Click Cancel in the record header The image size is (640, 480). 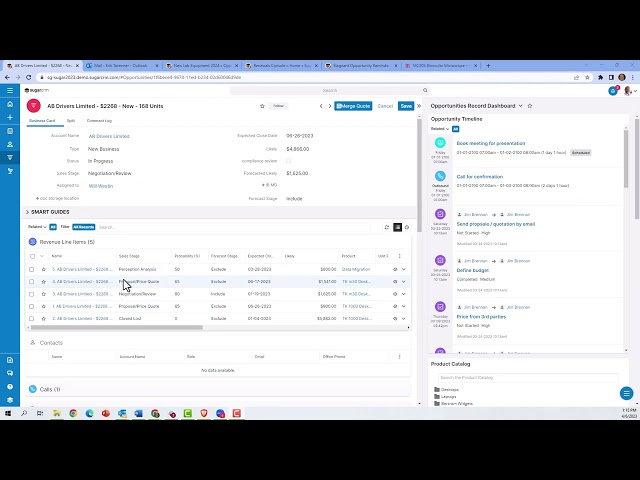point(385,106)
